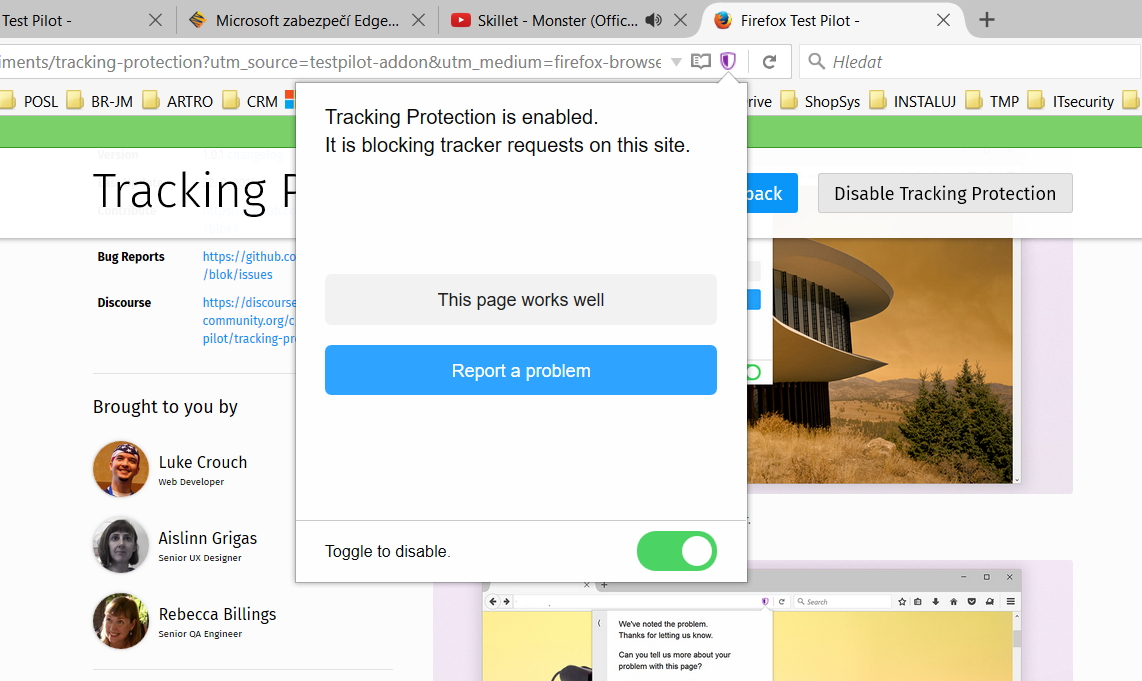The height and width of the screenshot is (681, 1142).
Task: Open the github blok issues link
Action: click(x=249, y=265)
